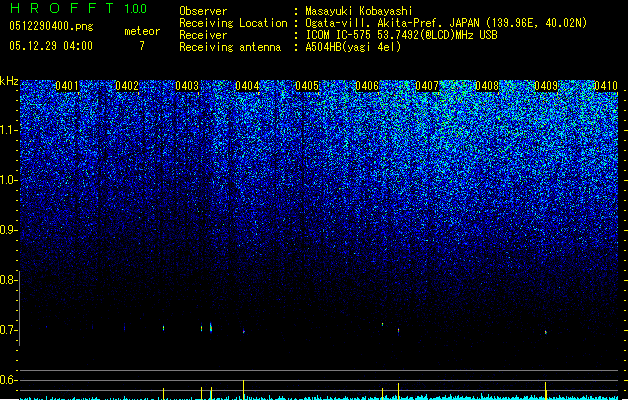The width and height of the screenshot is (629, 400).
Task: Click the 0408 time marker
Action: point(487,86)
